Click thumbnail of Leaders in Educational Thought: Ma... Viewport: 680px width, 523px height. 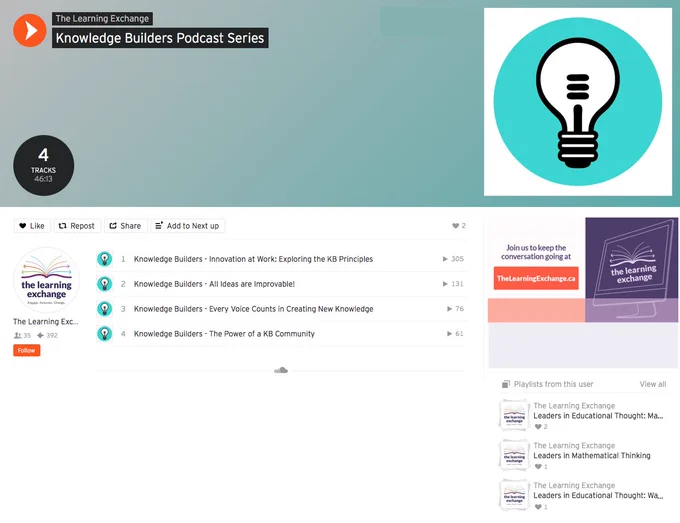pyautogui.click(x=514, y=415)
